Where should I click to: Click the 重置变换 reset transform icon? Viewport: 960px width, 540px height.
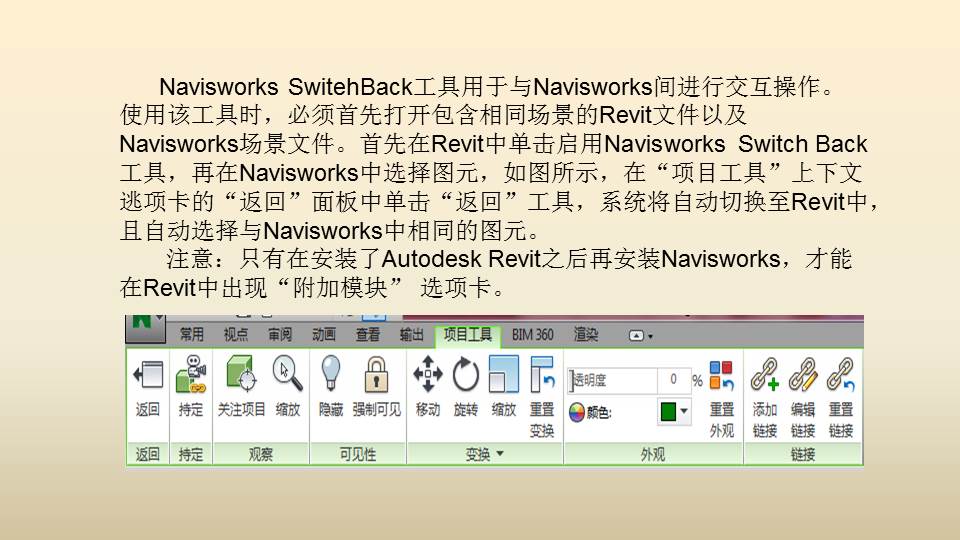tap(542, 374)
